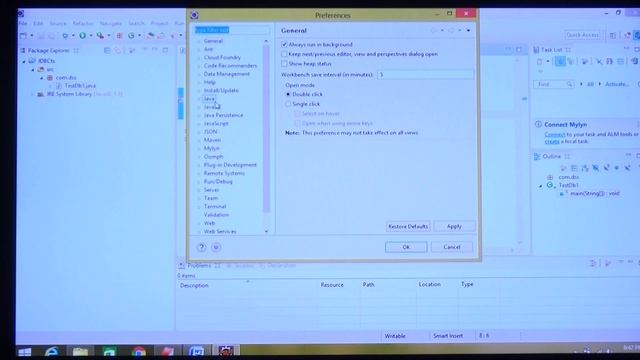640x360 pixels.
Task: Click the Open Perspective icon
Action: (613, 36)
